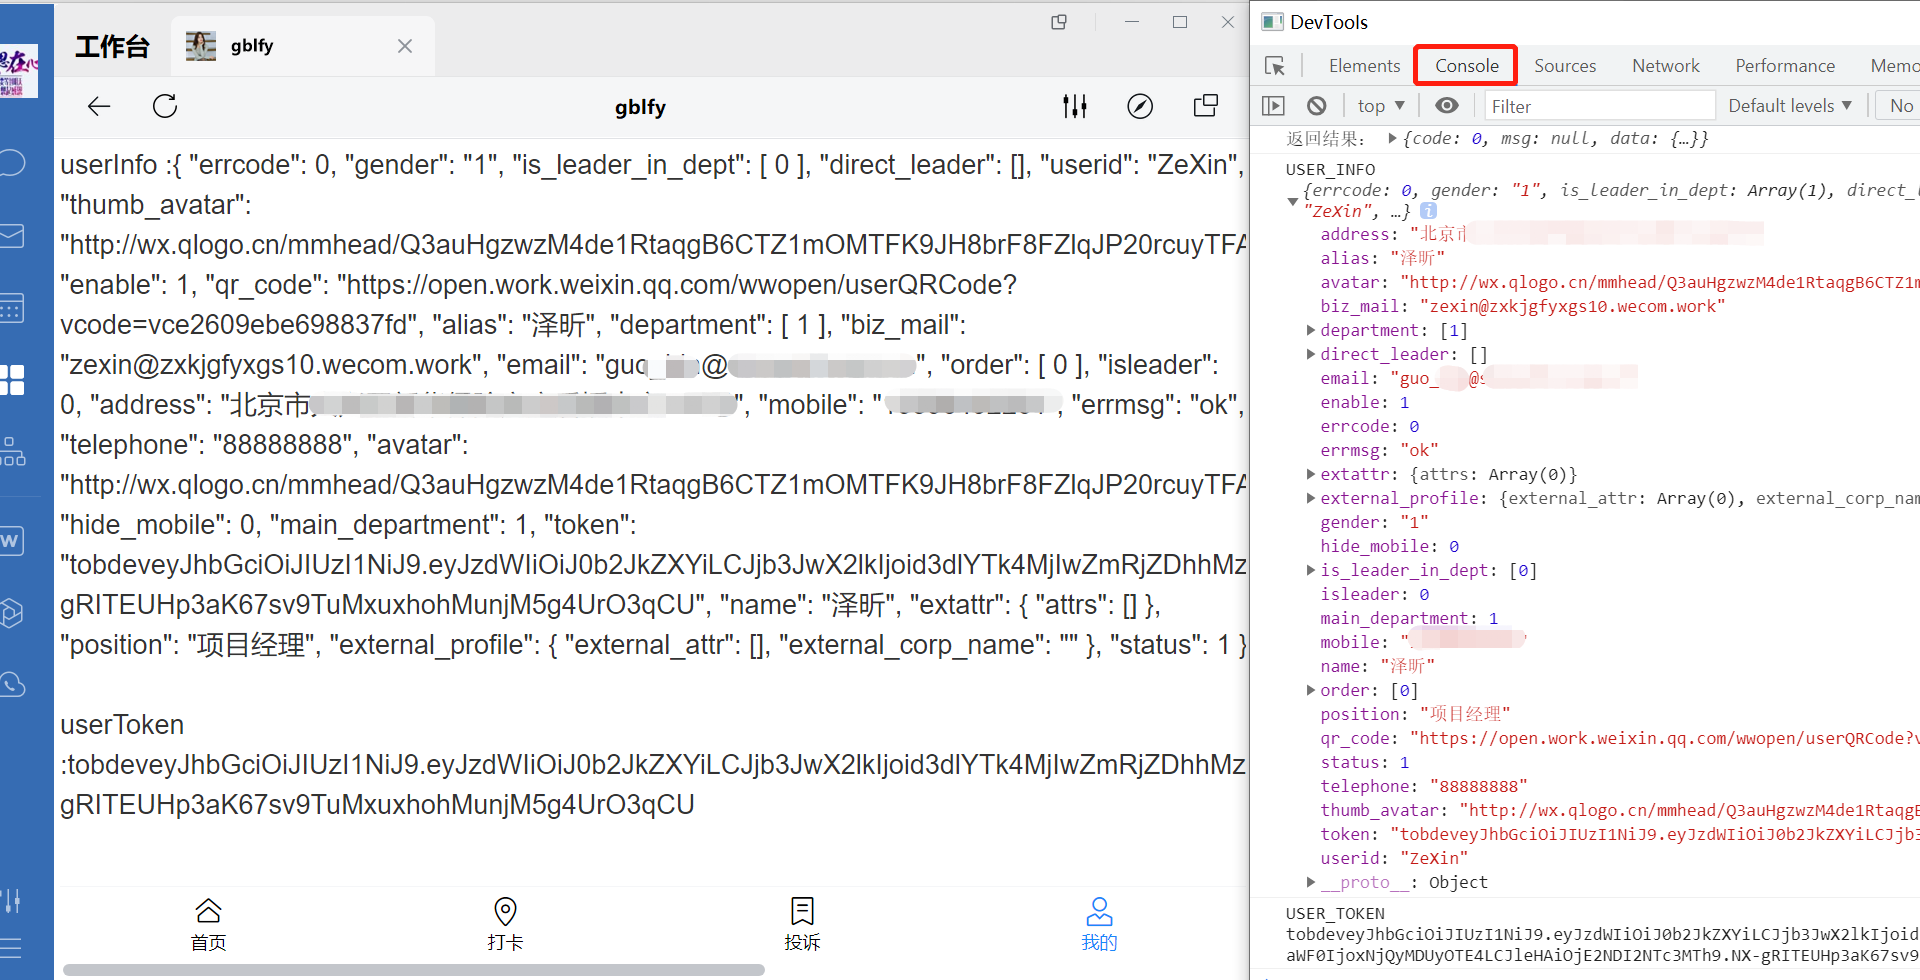Expand extattr object
Screen dimensions: 1920x980
[x=1311, y=474]
